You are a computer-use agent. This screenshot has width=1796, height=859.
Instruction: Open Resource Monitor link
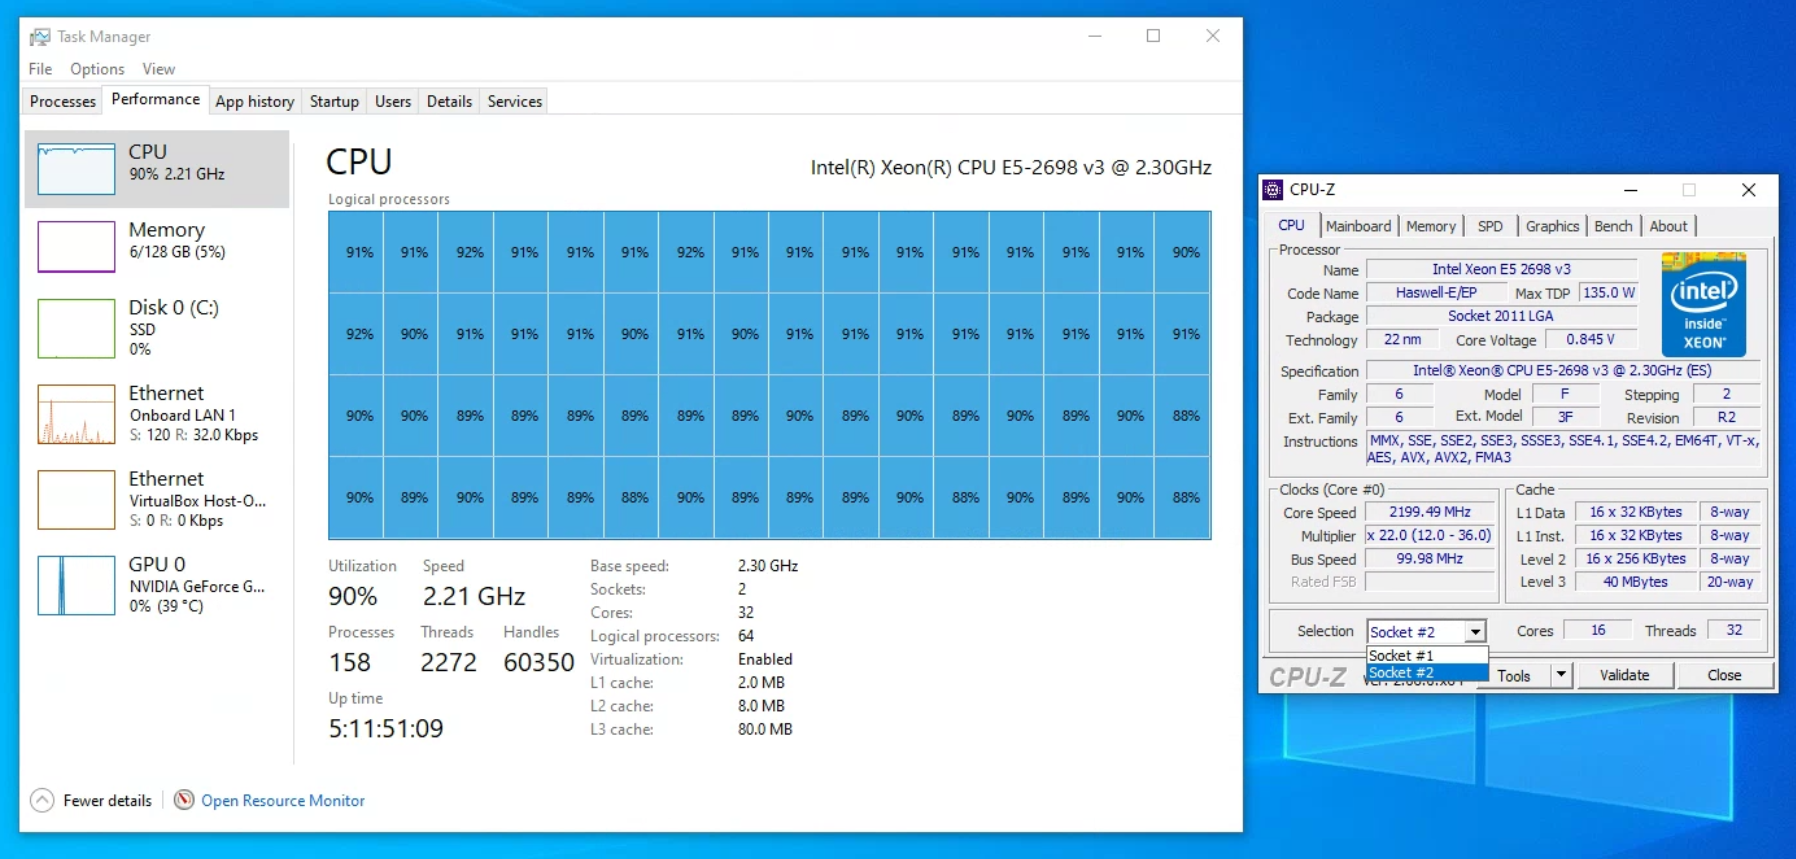pos(283,800)
